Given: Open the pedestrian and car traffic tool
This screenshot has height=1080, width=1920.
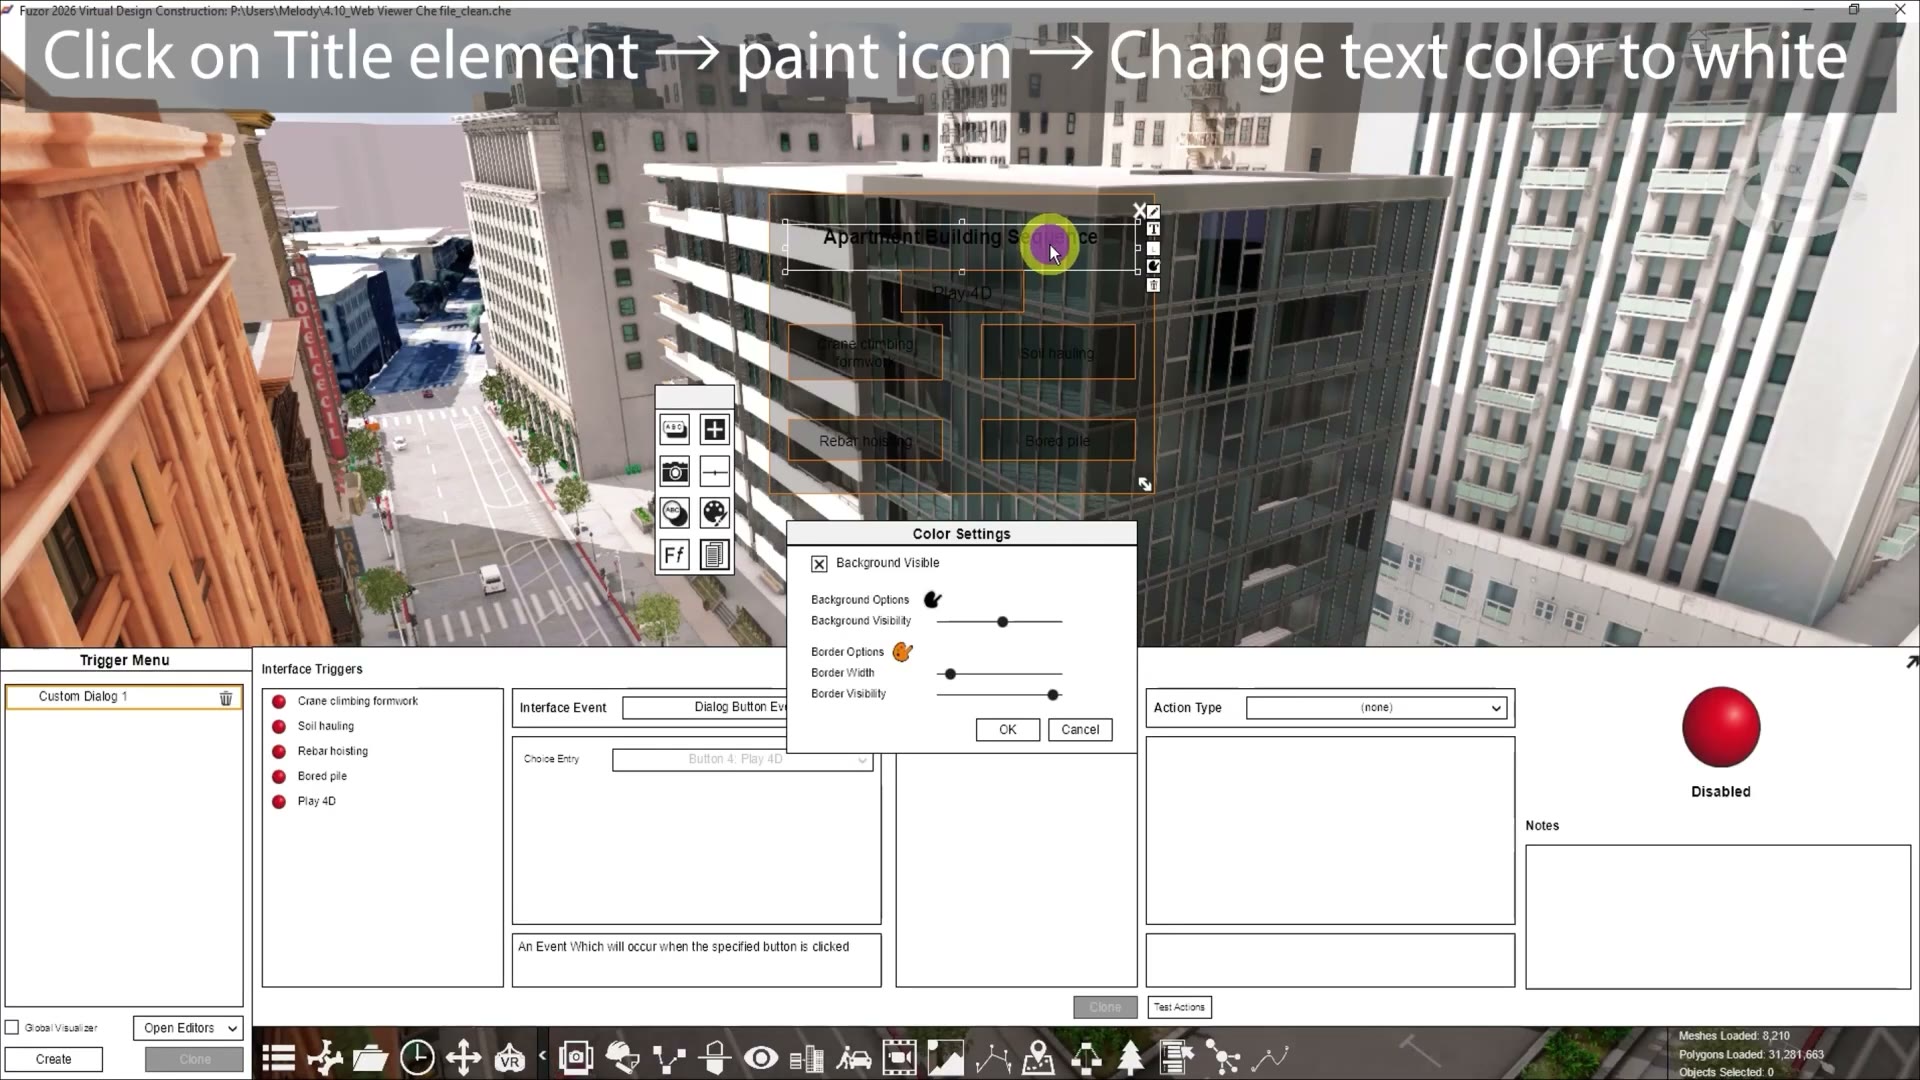Looking at the screenshot, I should click(853, 1057).
